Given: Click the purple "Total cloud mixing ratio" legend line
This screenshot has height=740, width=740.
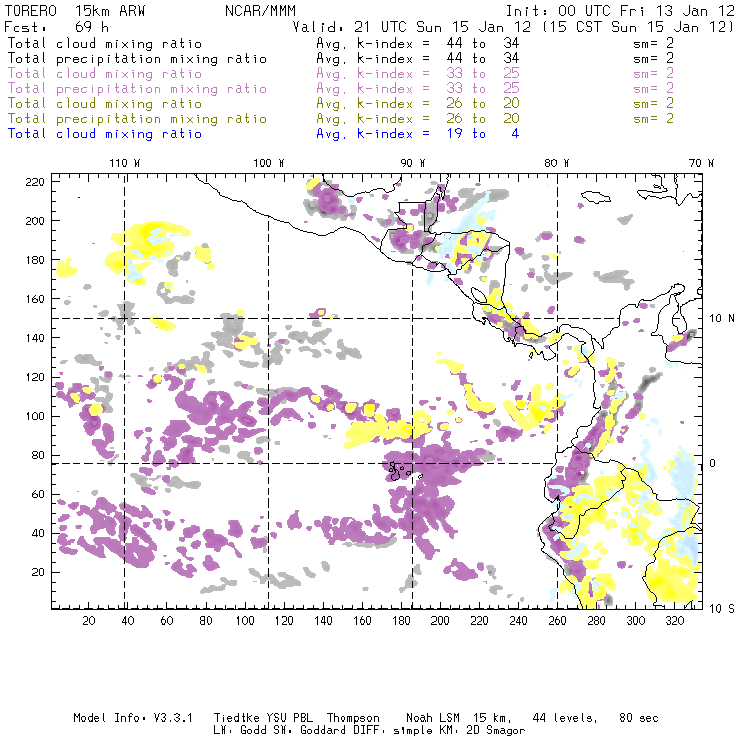Looking at the screenshot, I should pos(105,74).
